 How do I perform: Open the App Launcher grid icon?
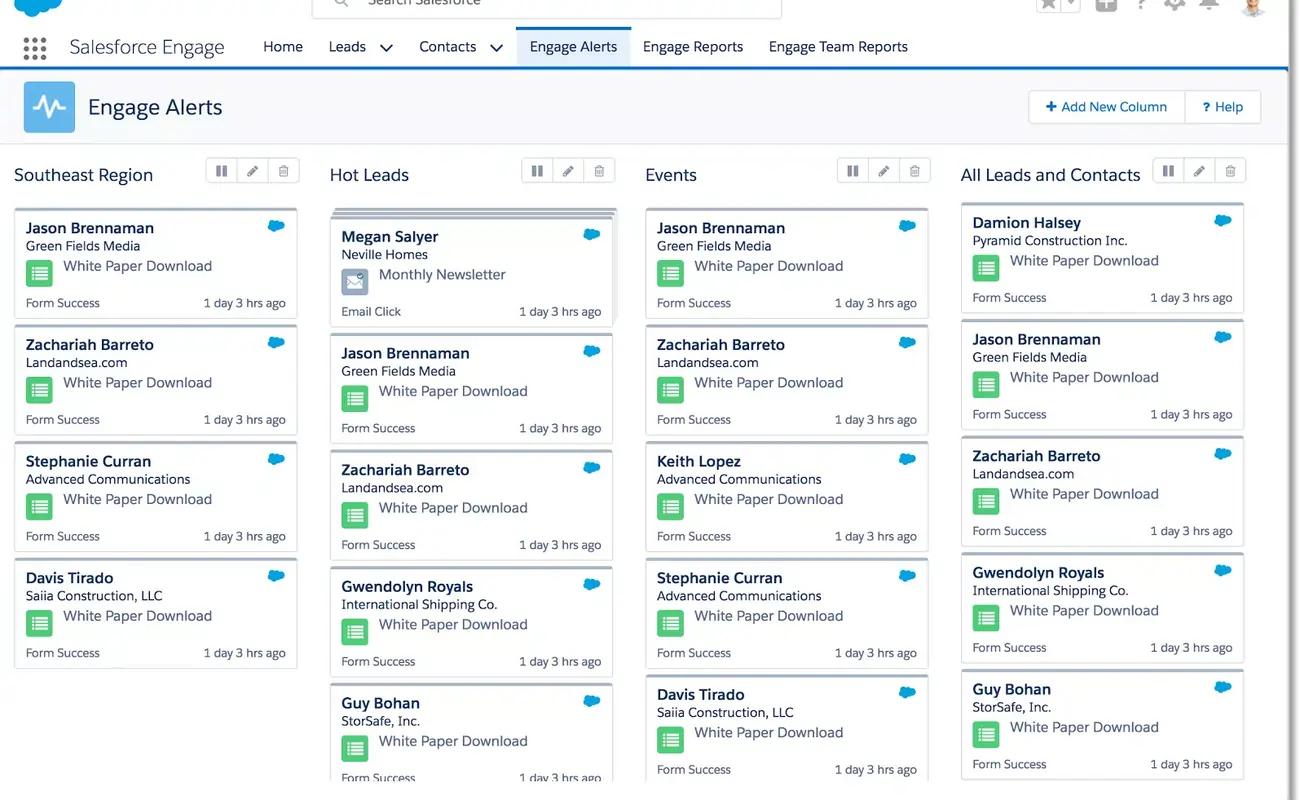coord(35,48)
